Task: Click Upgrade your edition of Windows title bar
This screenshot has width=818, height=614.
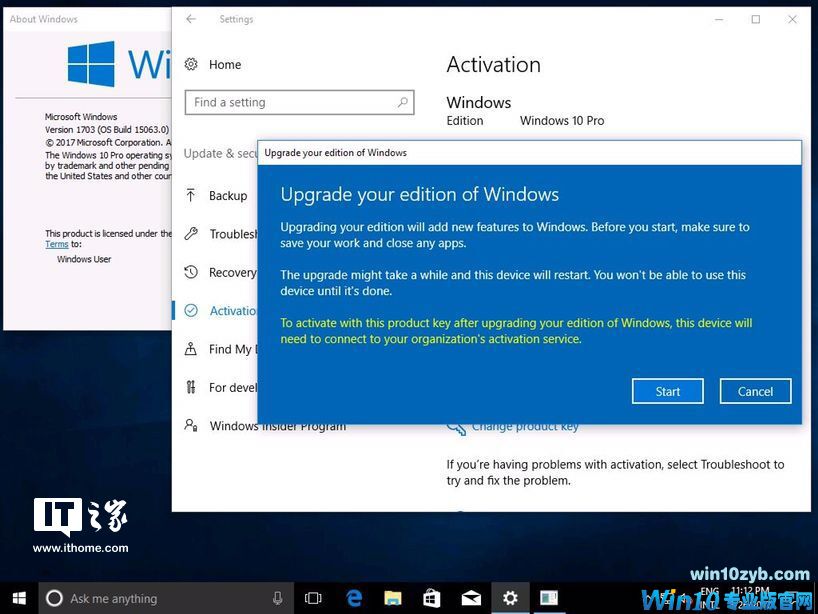Action: 529,153
